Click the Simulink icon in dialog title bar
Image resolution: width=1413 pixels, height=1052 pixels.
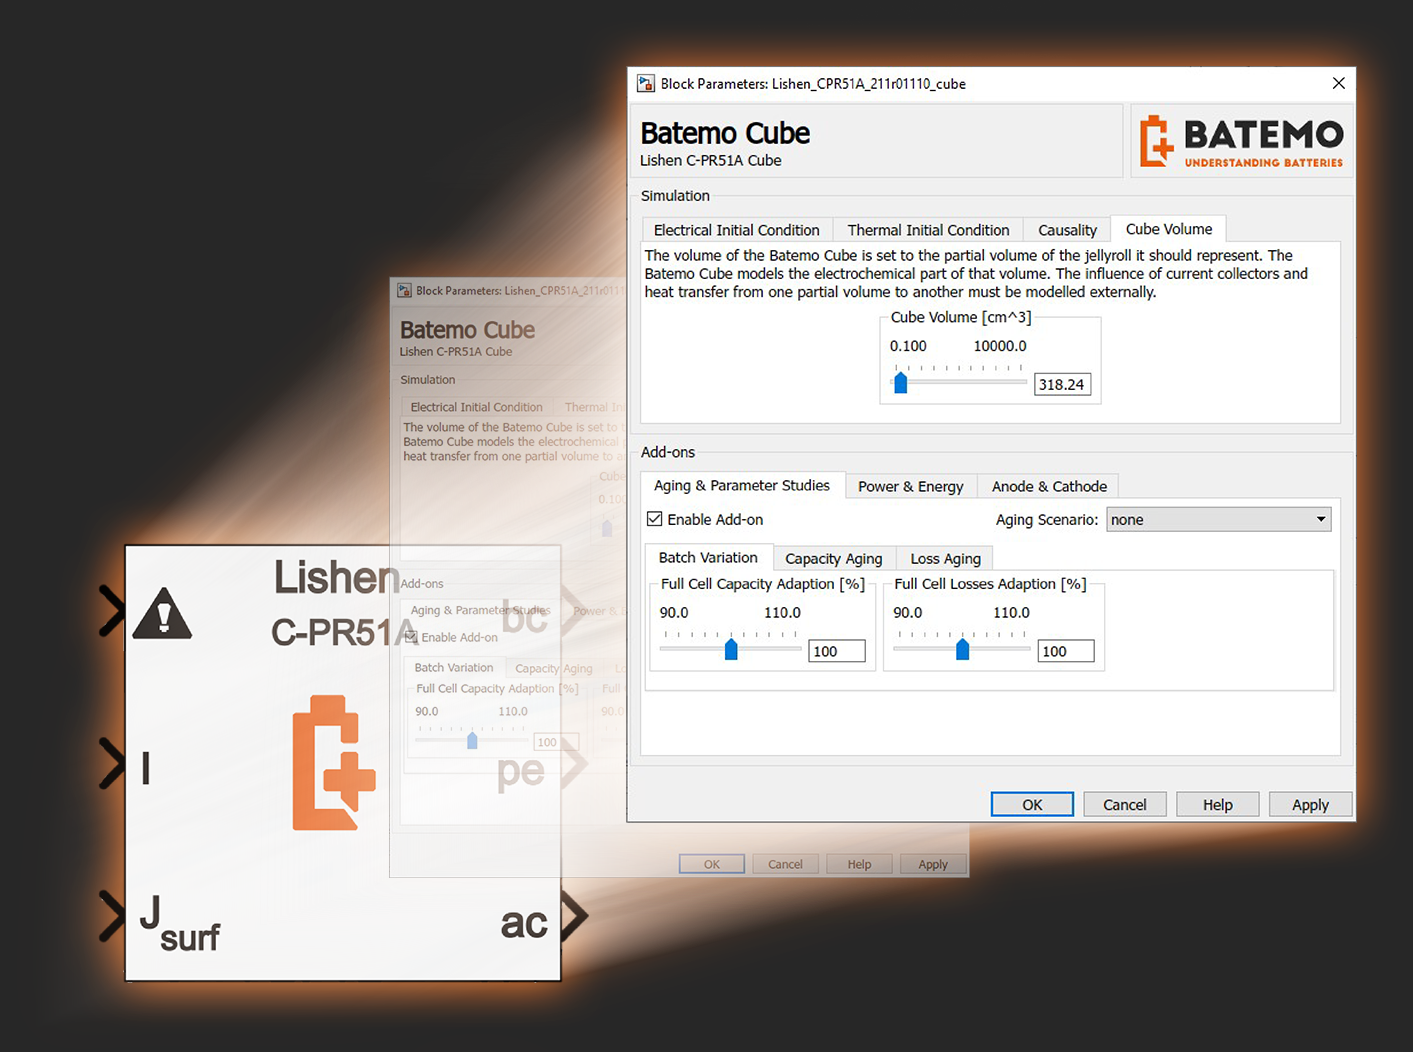646,84
